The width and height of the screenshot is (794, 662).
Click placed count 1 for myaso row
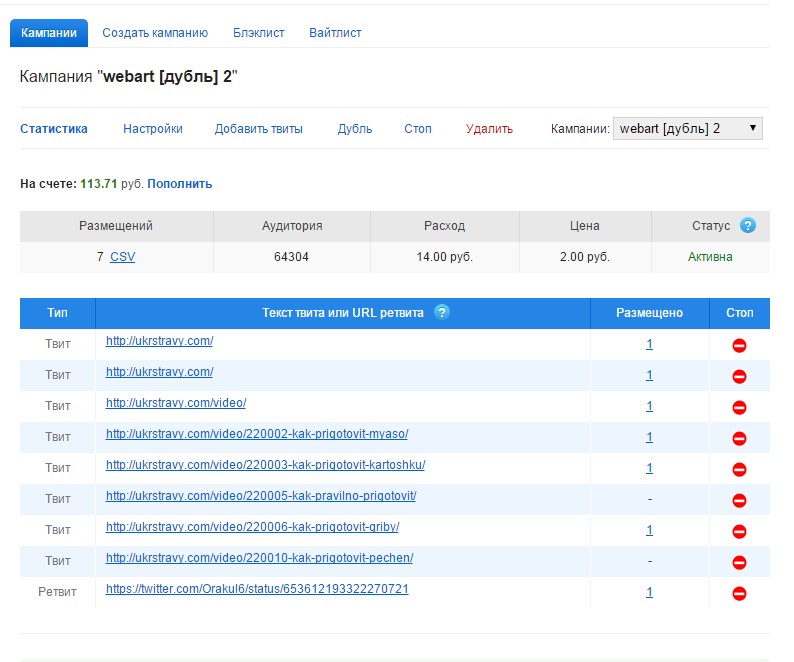(x=649, y=437)
